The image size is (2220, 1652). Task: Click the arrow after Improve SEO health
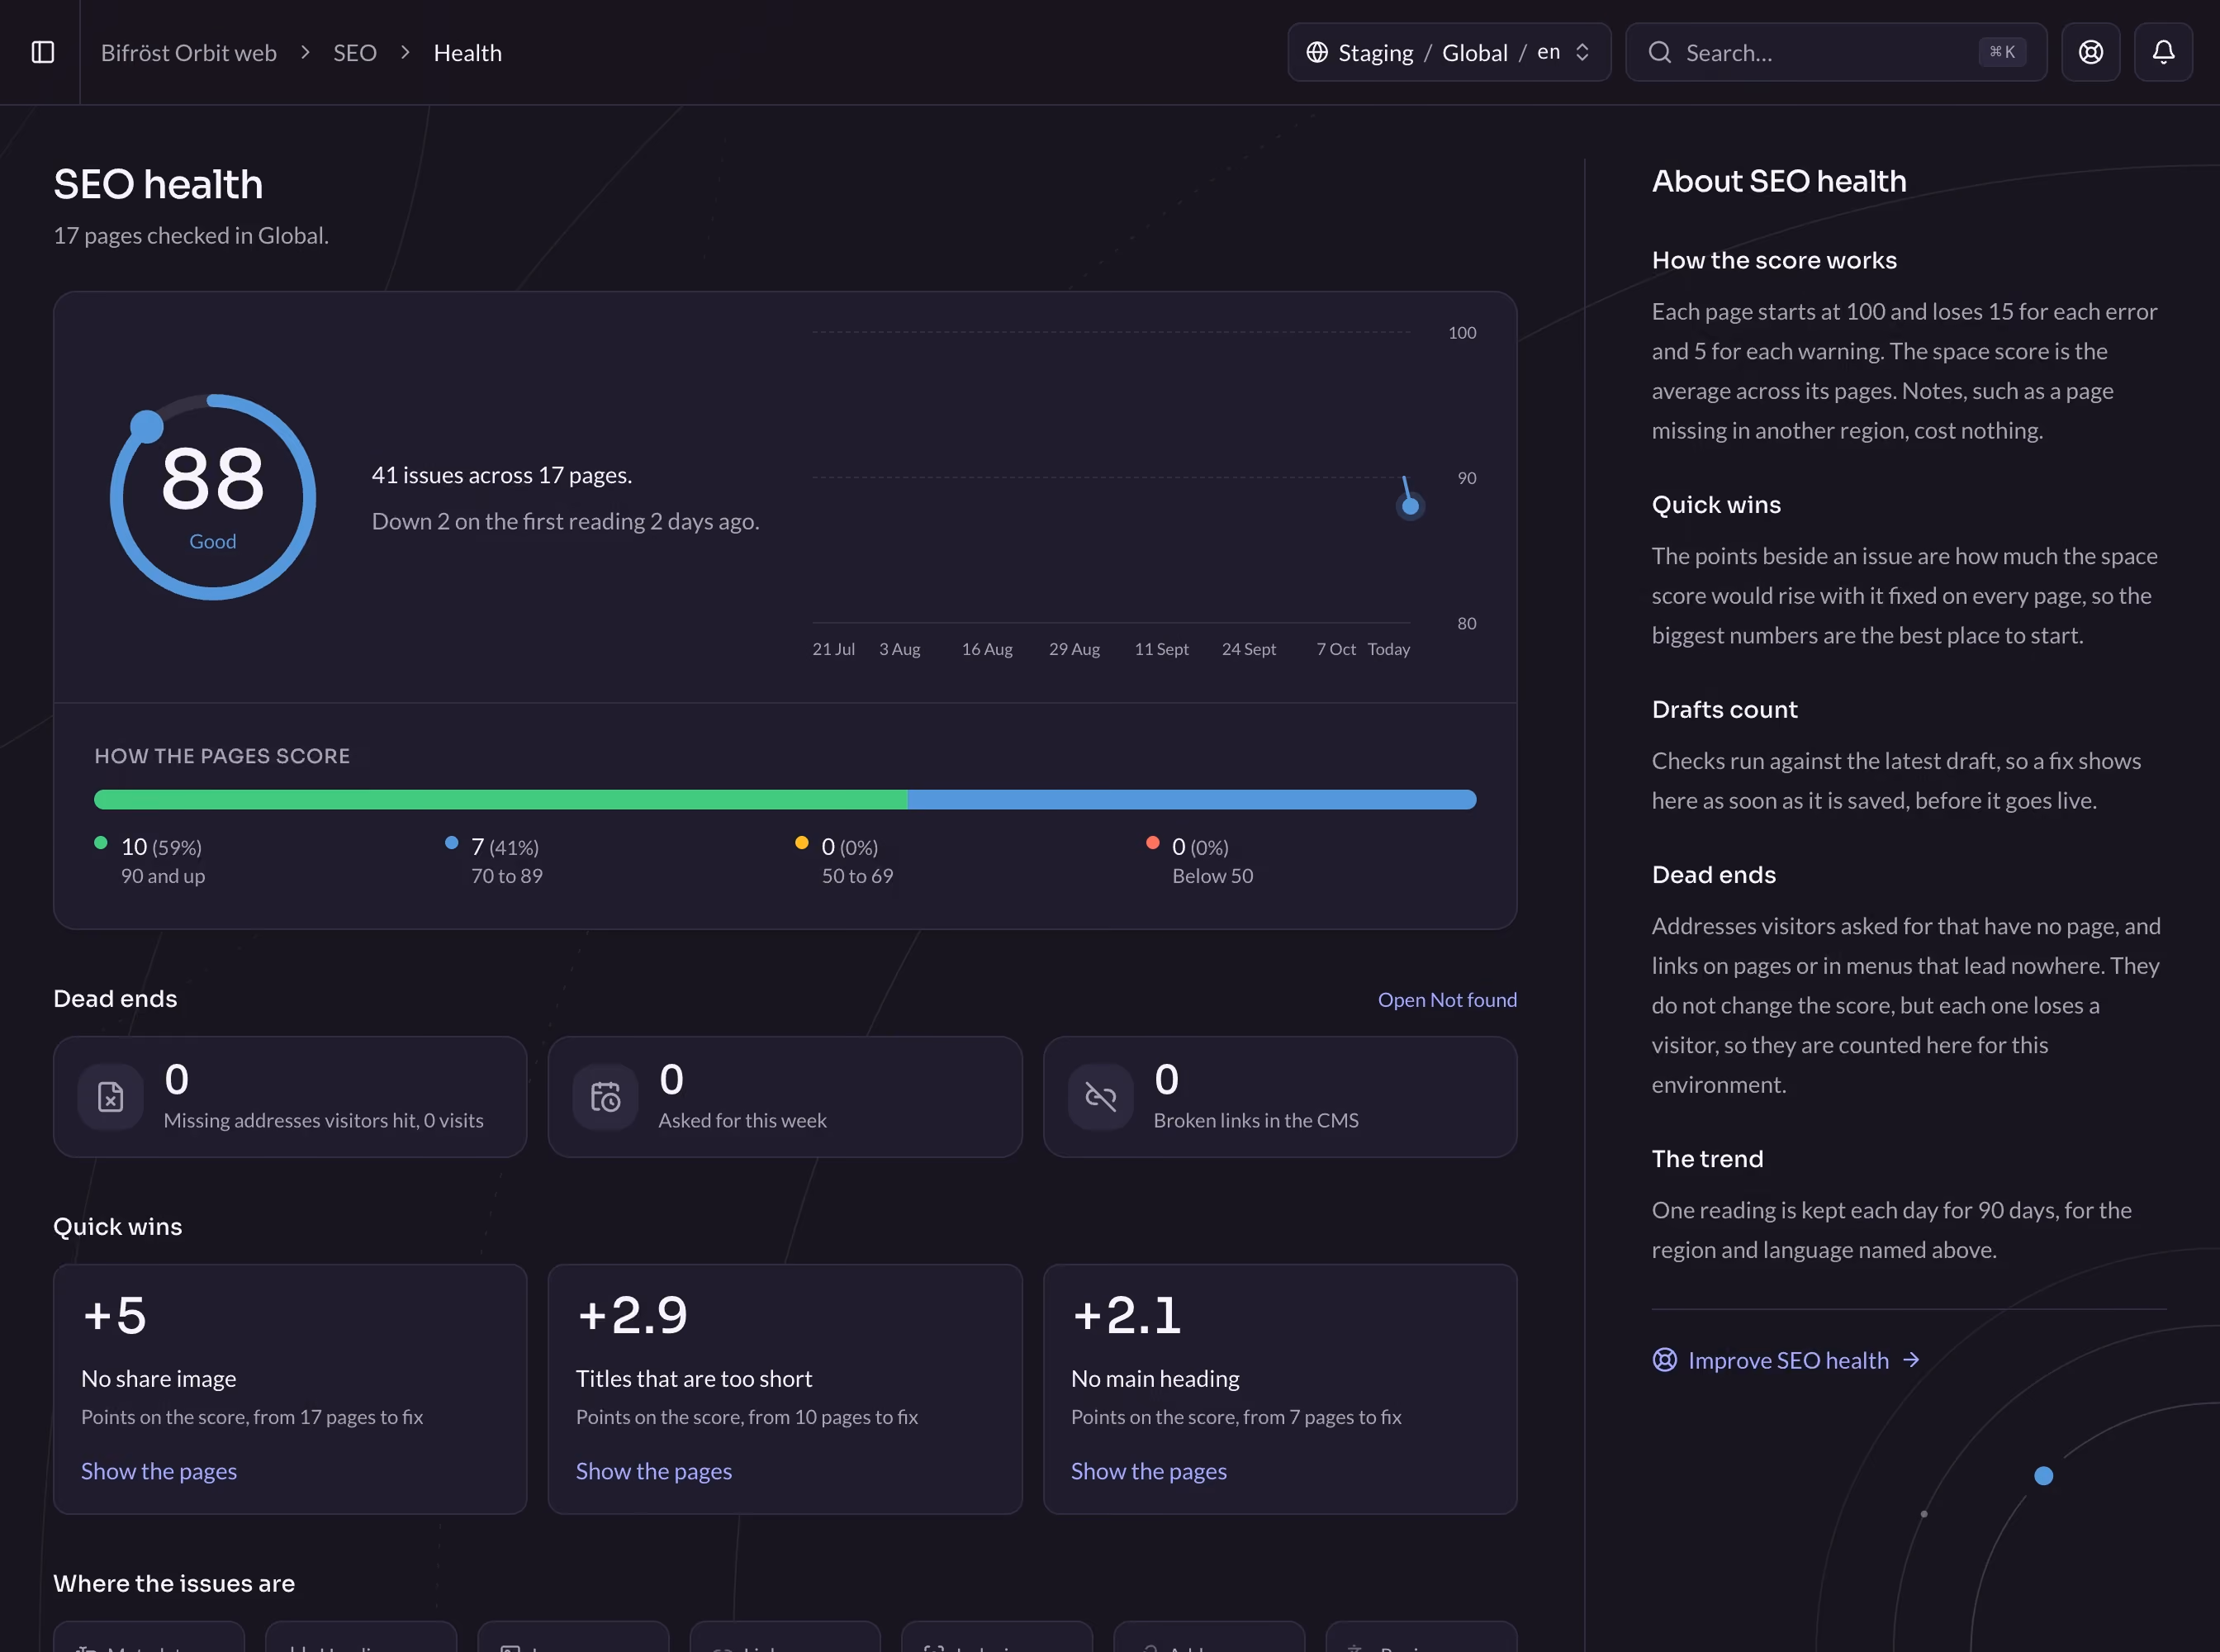pyautogui.click(x=1911, y=1360)
